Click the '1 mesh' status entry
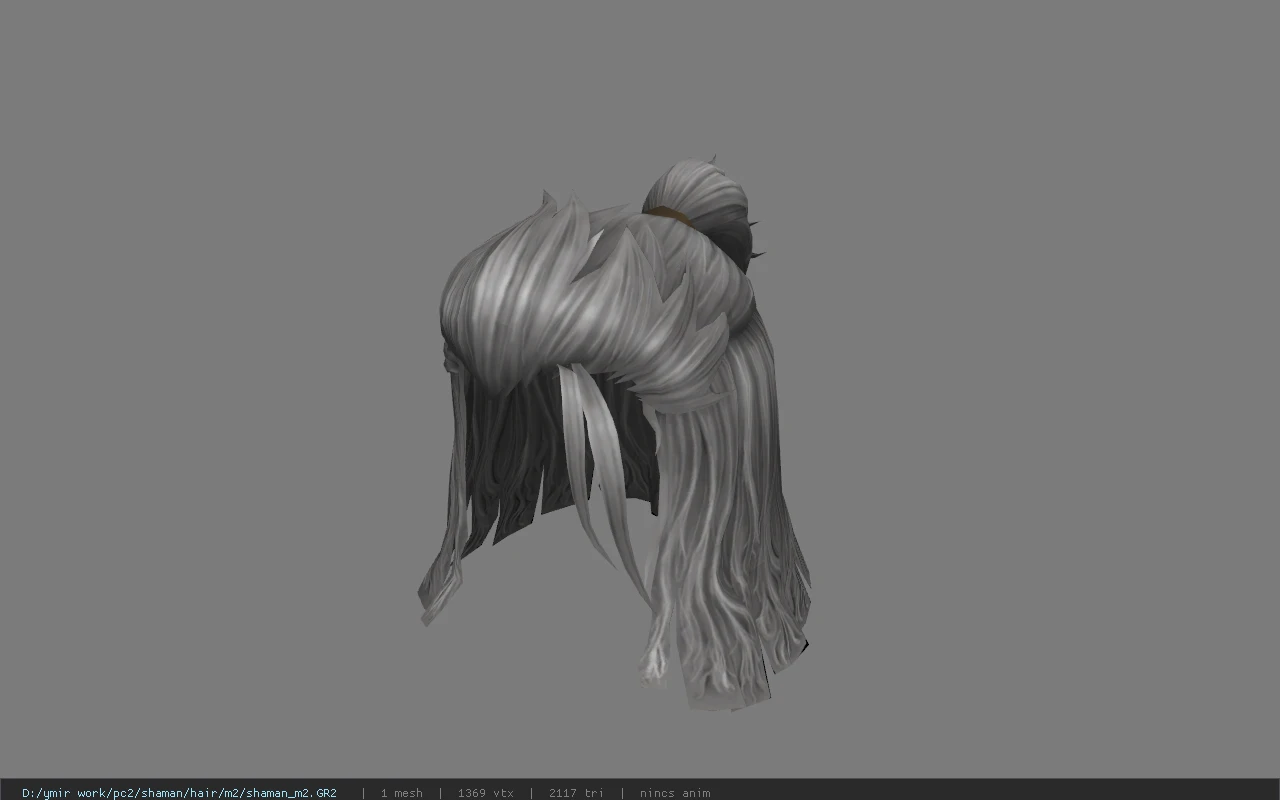This screenshot has width=1280, height=800. (x=401, y=793)
